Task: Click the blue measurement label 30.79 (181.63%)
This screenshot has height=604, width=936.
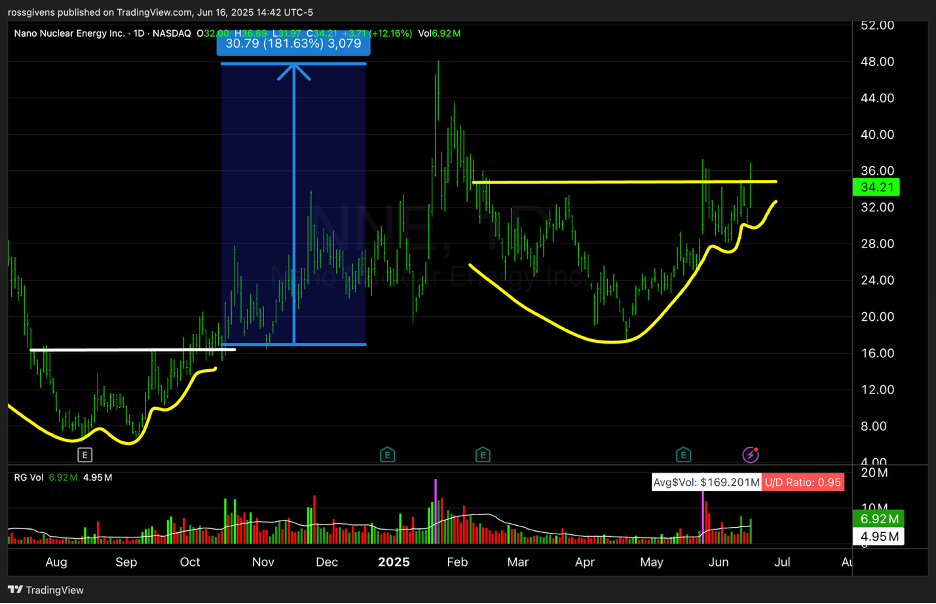Action: tap(293, 44)
